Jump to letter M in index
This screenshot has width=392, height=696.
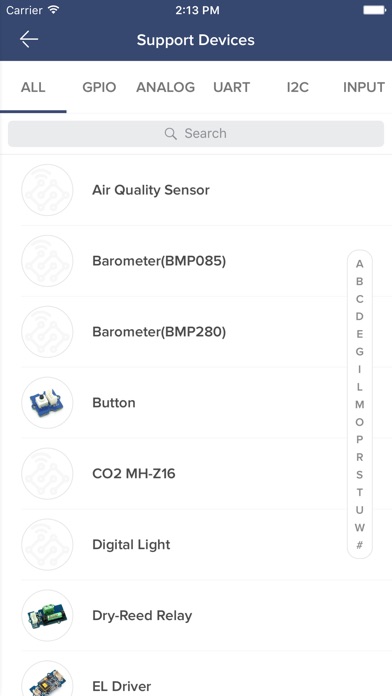[360, 404]
